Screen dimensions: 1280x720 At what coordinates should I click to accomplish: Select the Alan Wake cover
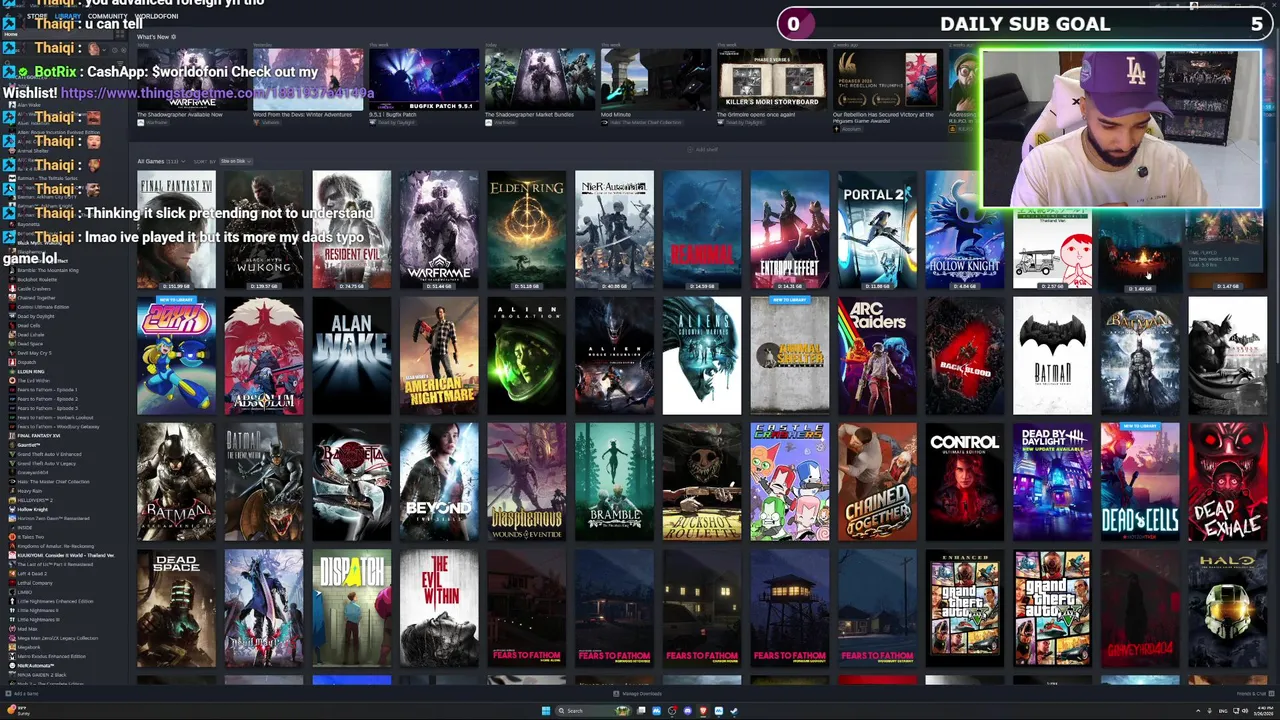[351, 355]
